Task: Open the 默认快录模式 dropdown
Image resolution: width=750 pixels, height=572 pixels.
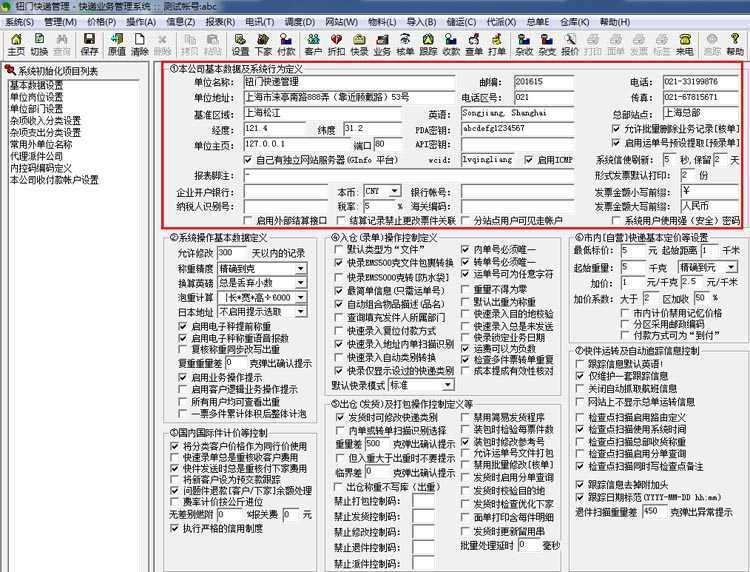Action: [447, 385]
